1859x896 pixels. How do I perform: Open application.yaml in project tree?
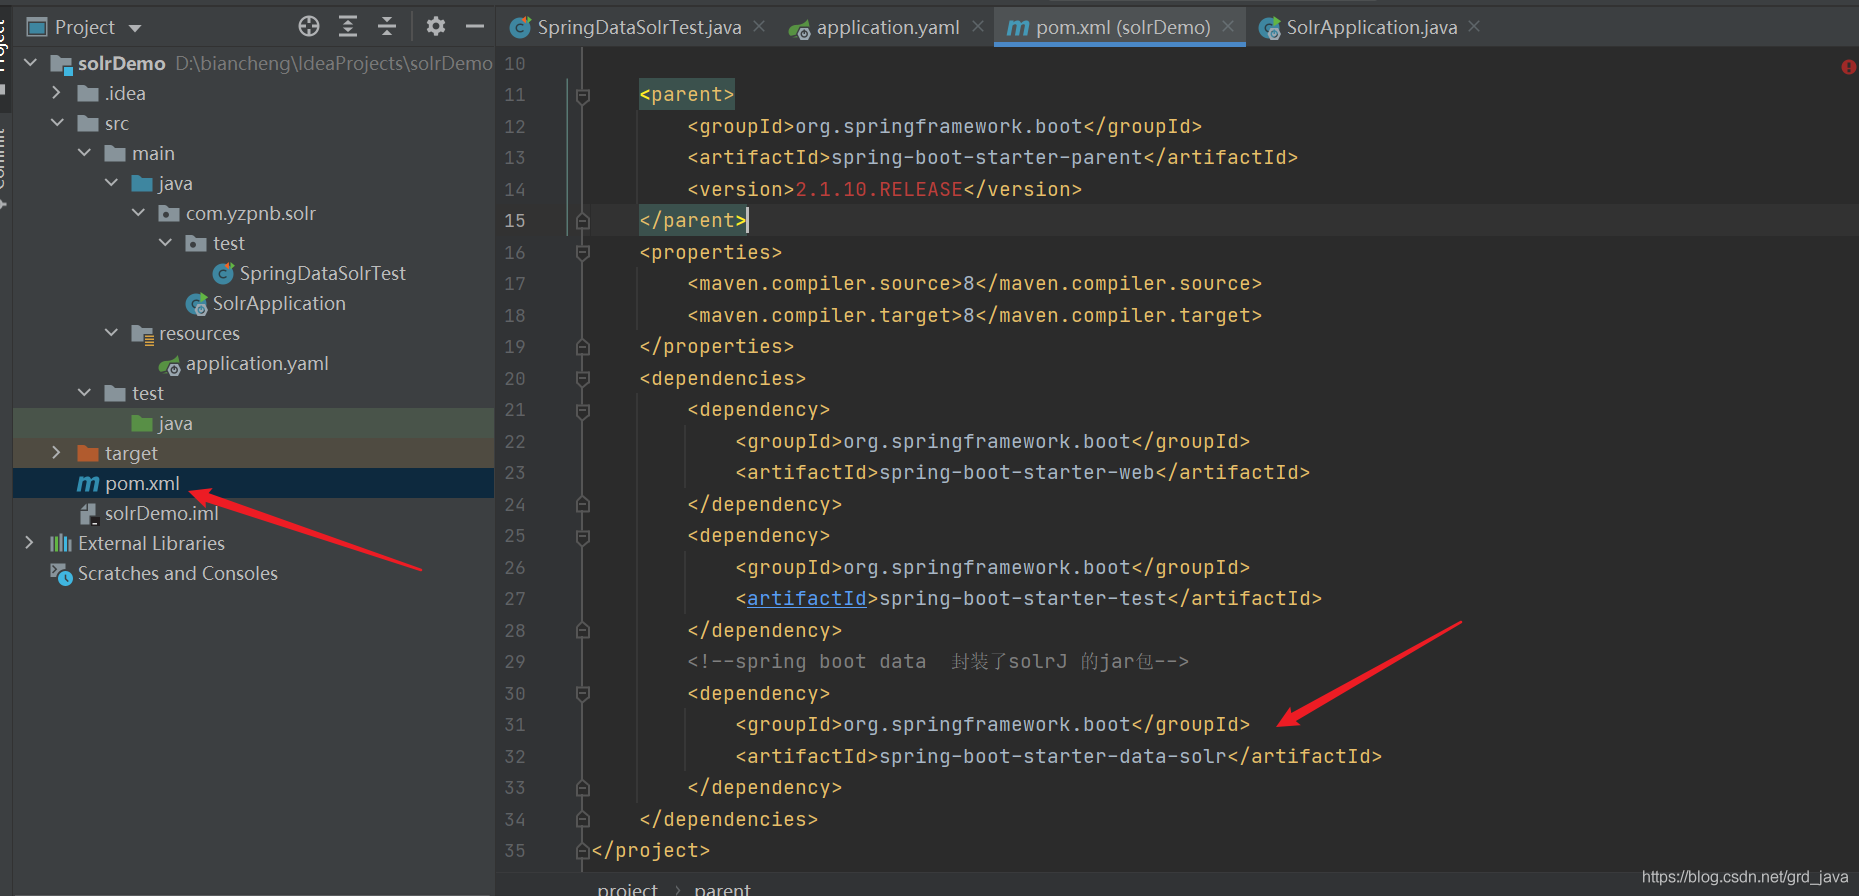pyautogui.click(x=257, y=363)
